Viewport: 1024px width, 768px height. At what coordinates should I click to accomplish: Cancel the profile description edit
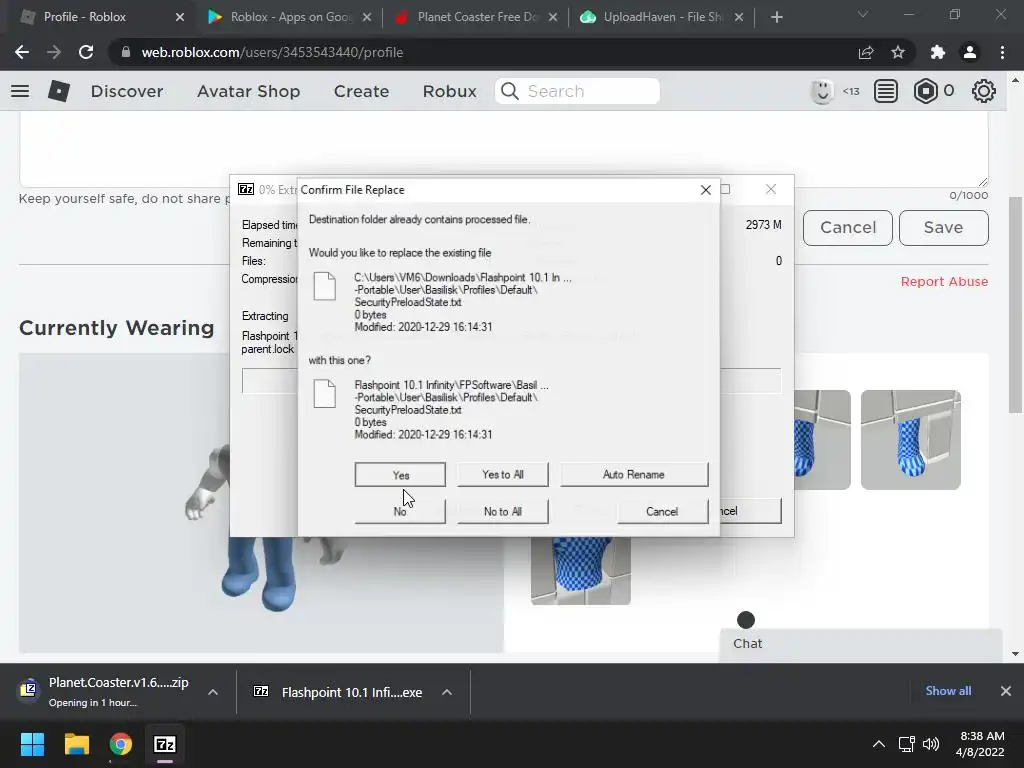point(848,227)
